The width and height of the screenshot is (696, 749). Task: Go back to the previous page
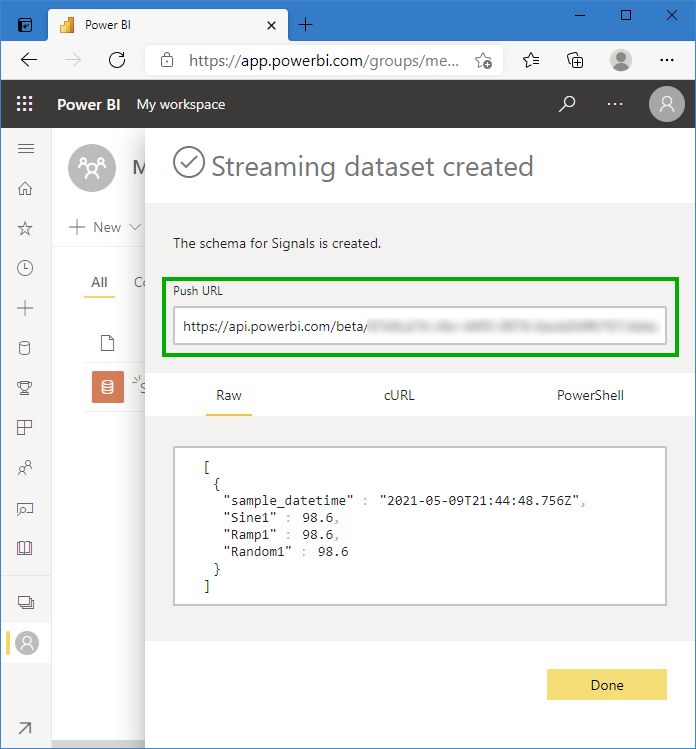pyautogui.click(x=29, y=60)
